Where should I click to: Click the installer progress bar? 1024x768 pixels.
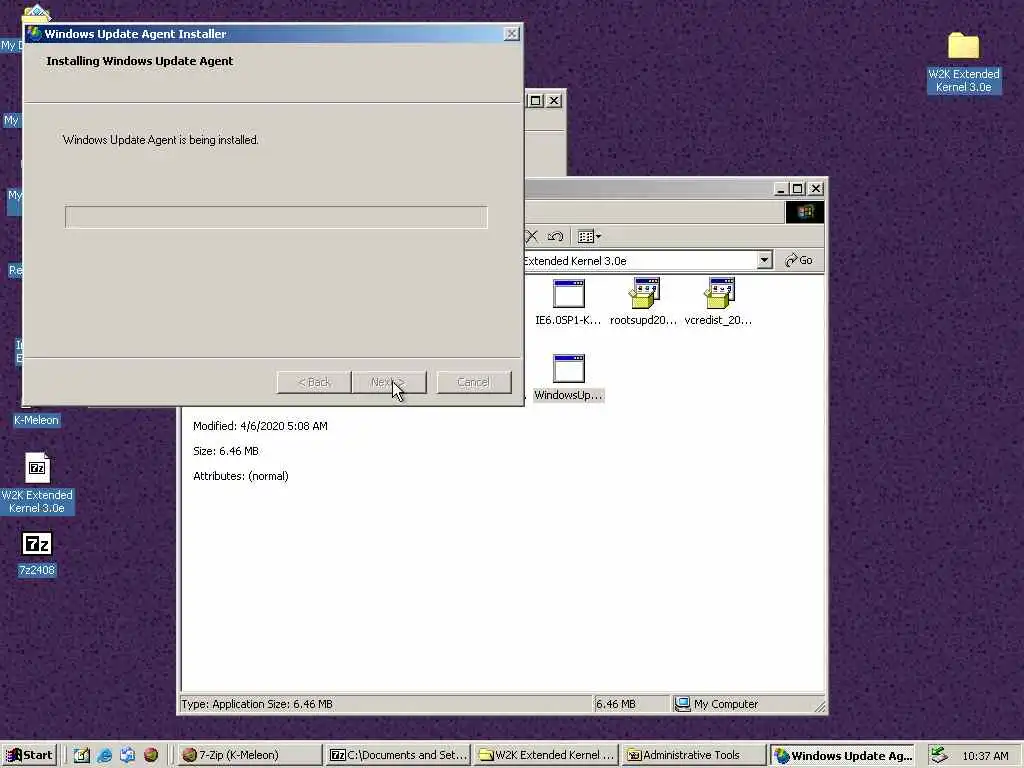pos(276,217)
